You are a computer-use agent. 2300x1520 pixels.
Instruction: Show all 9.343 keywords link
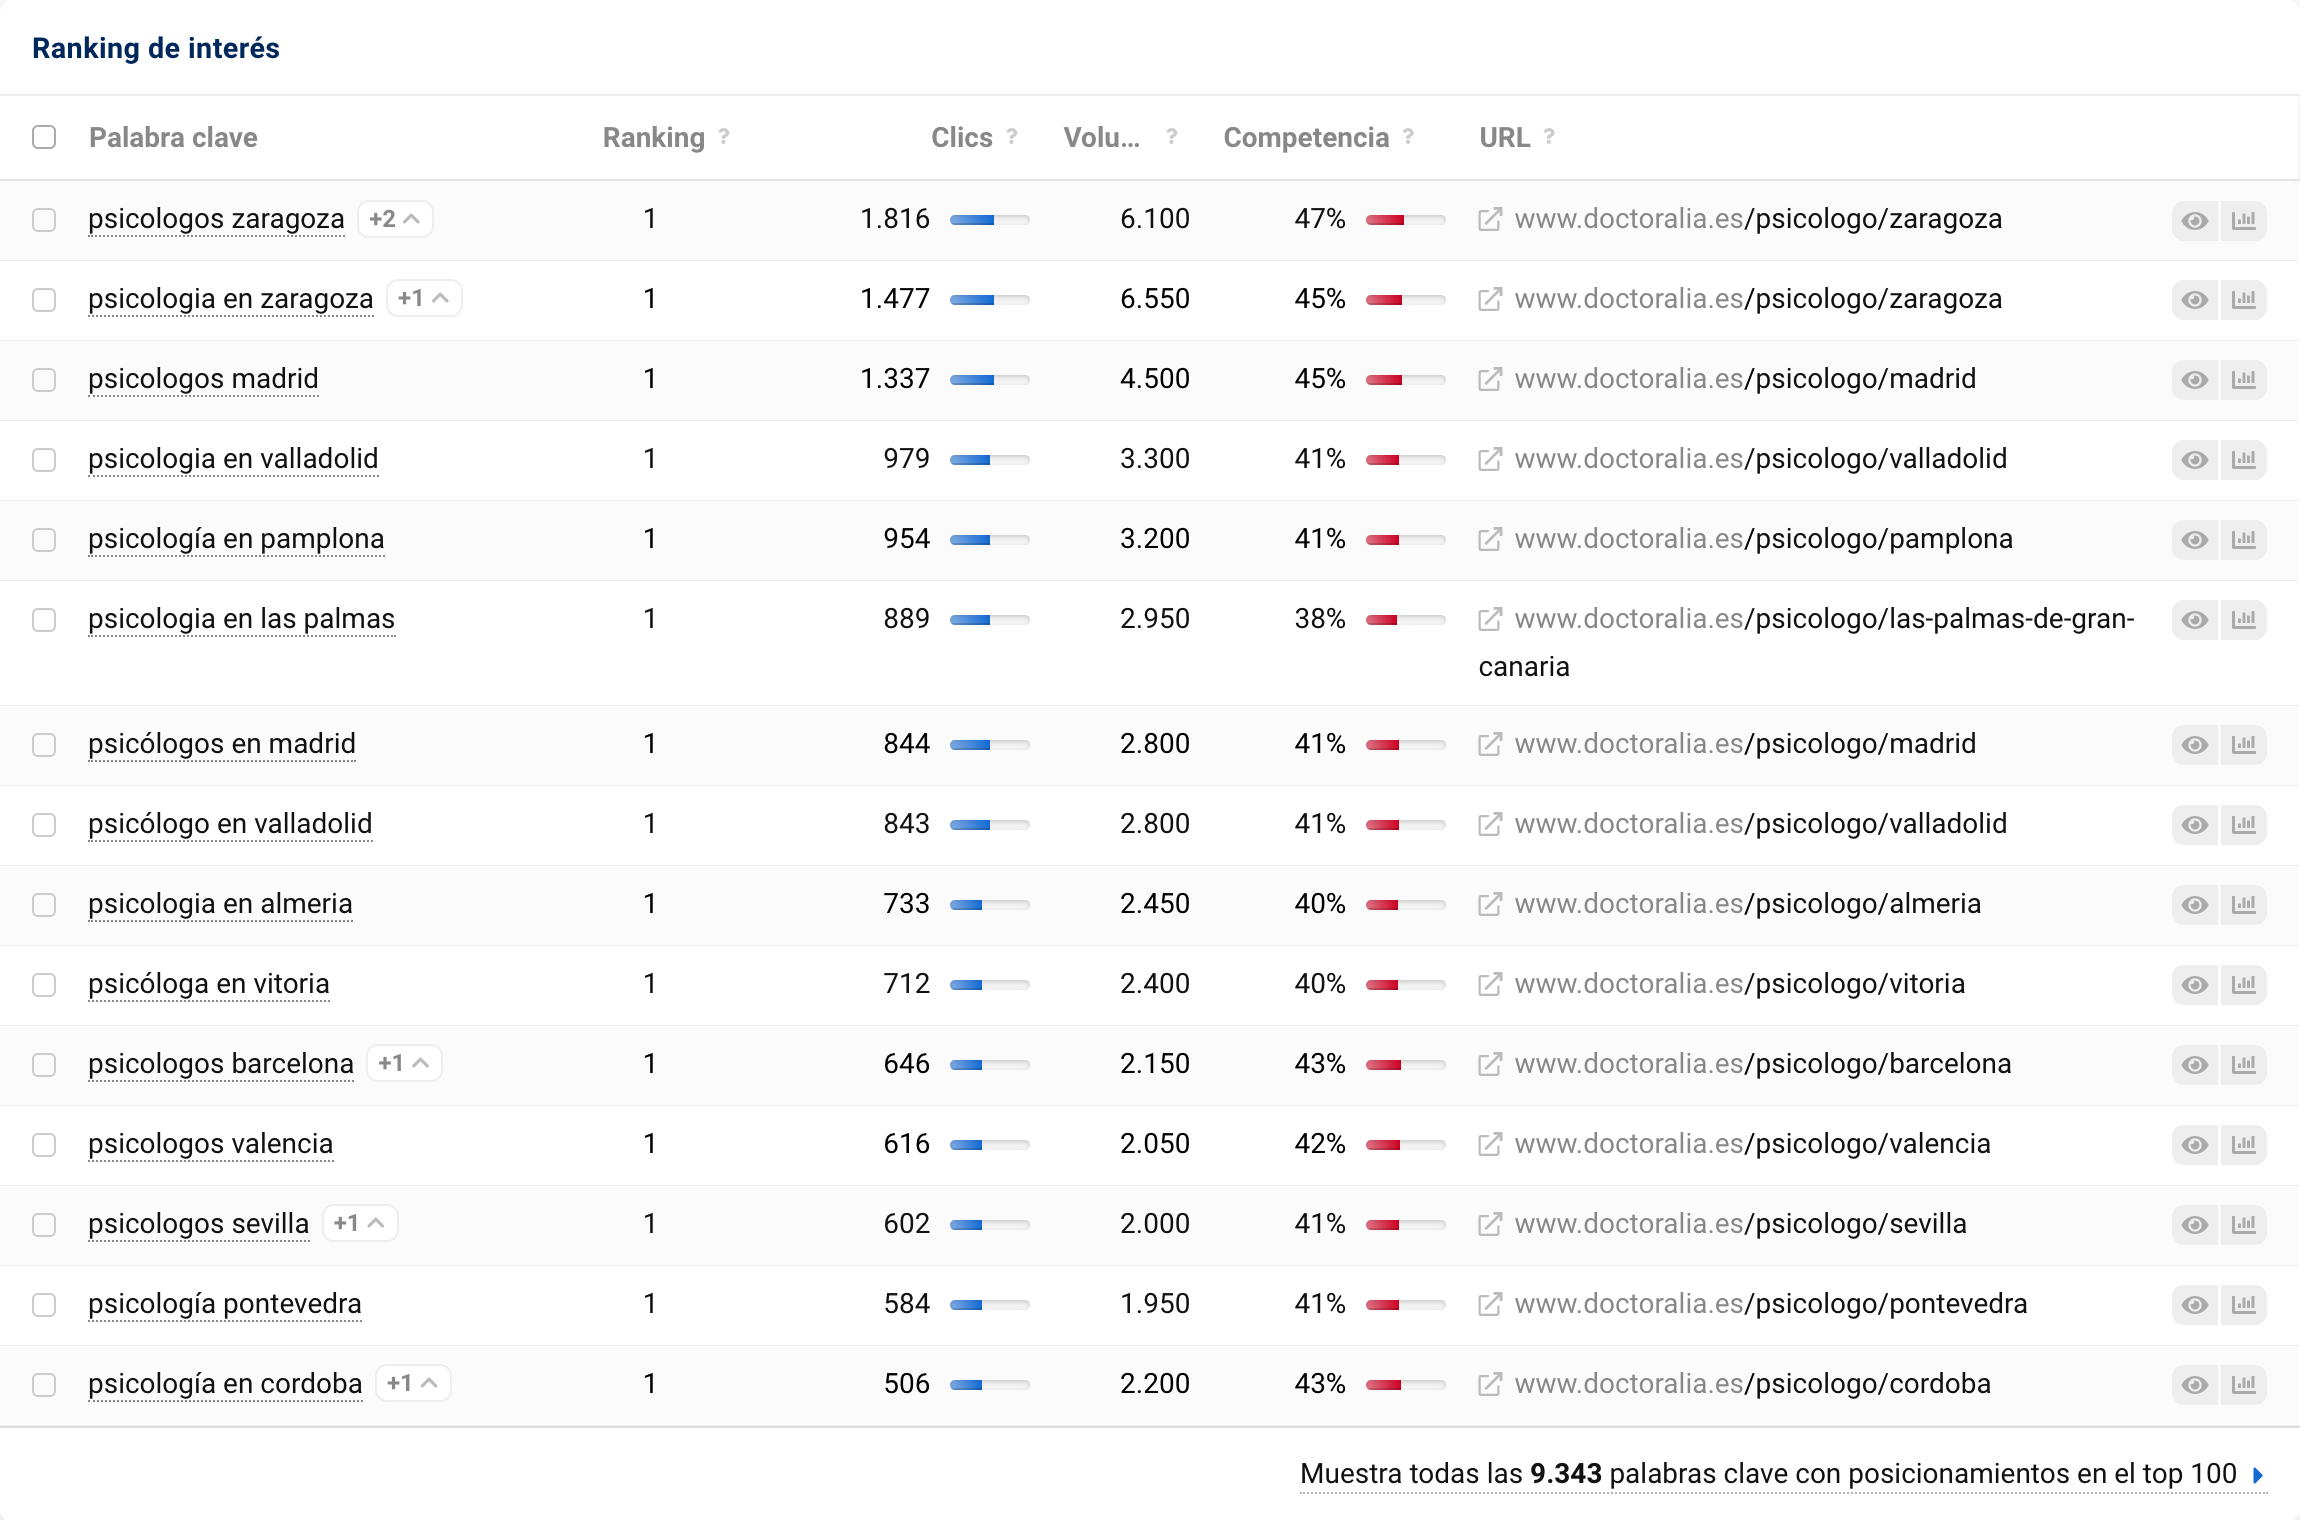1780,1474
